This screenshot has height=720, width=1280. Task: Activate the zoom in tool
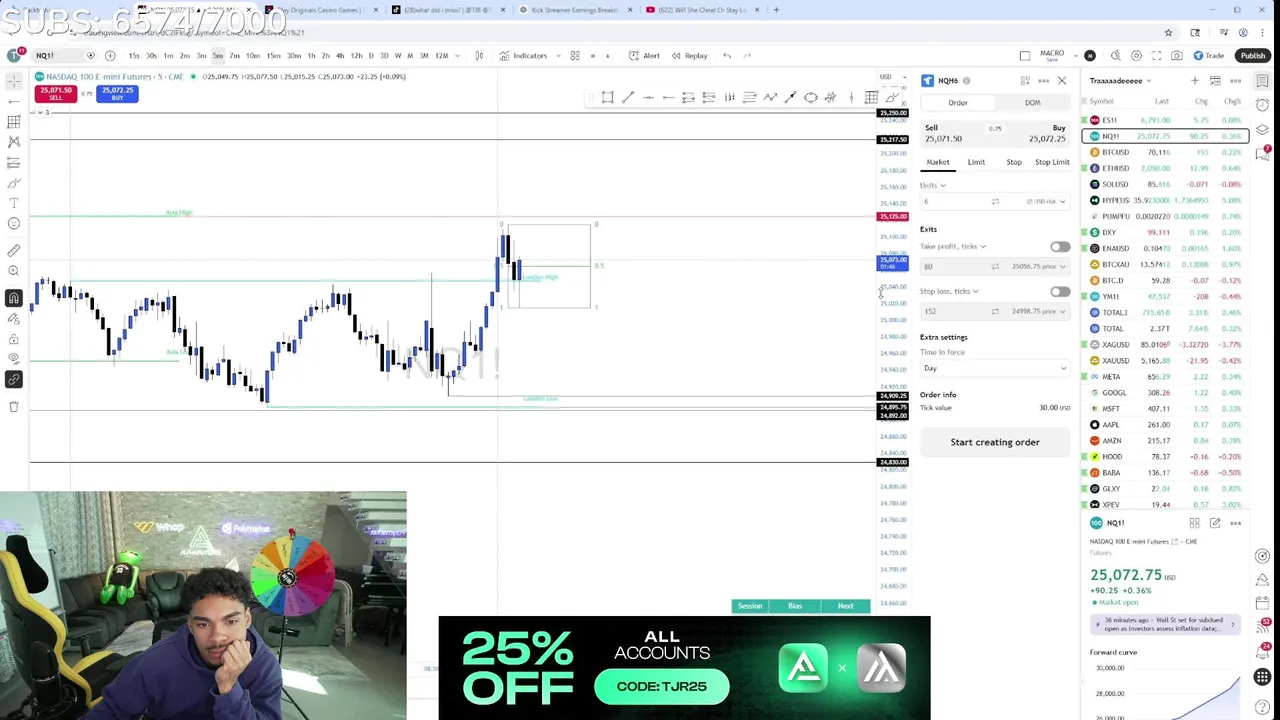point(14,271)
